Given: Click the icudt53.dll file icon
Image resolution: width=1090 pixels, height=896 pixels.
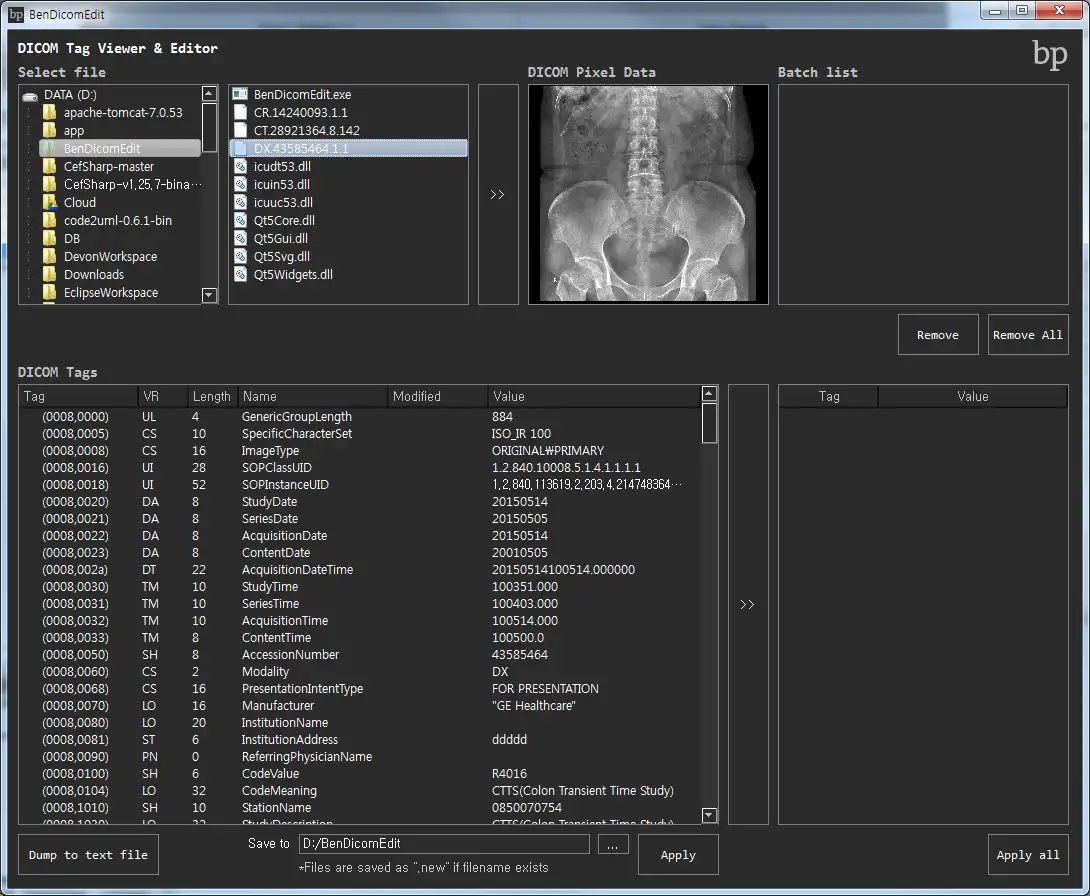Looking at the screenshot, I should coord(239,166).
